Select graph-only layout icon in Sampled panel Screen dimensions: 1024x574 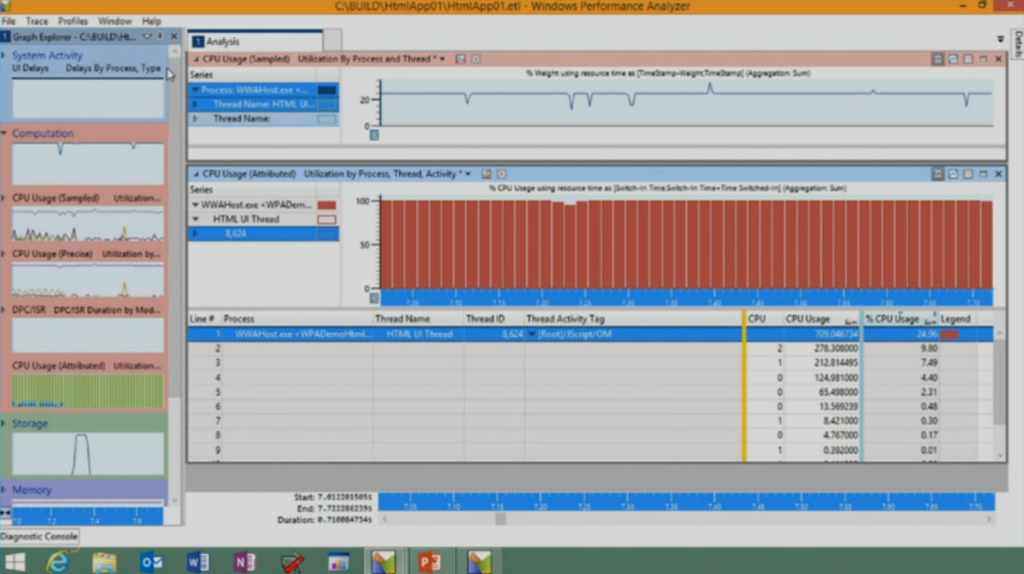[938, 59]
